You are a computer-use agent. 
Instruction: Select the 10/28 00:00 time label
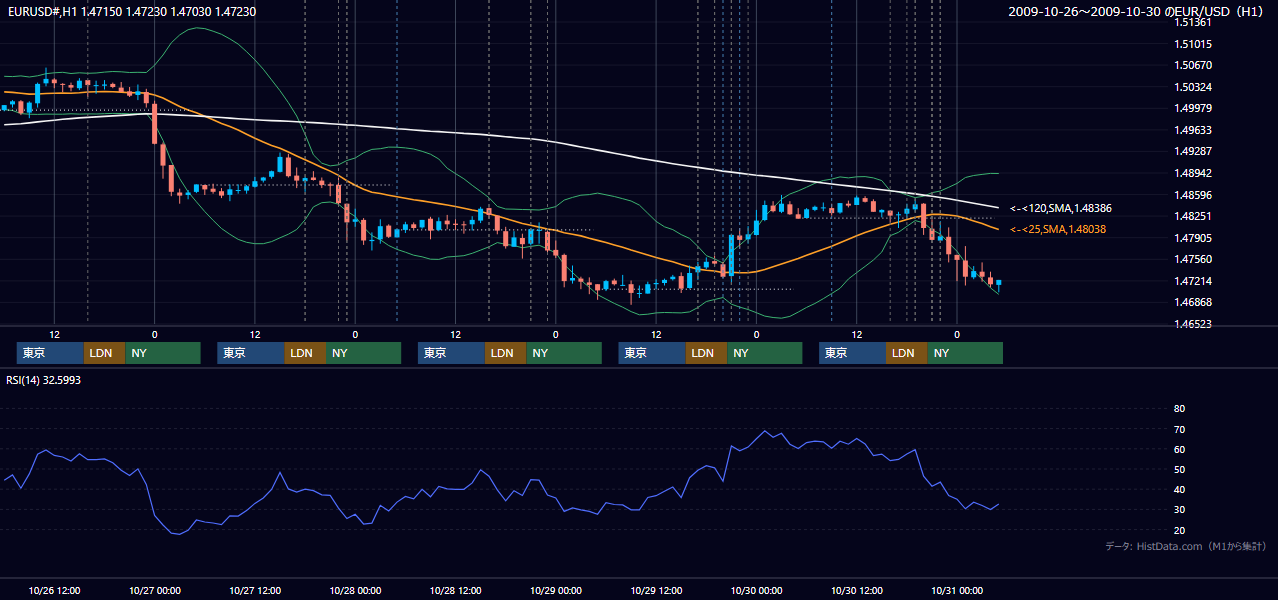[x=355, y=590]
